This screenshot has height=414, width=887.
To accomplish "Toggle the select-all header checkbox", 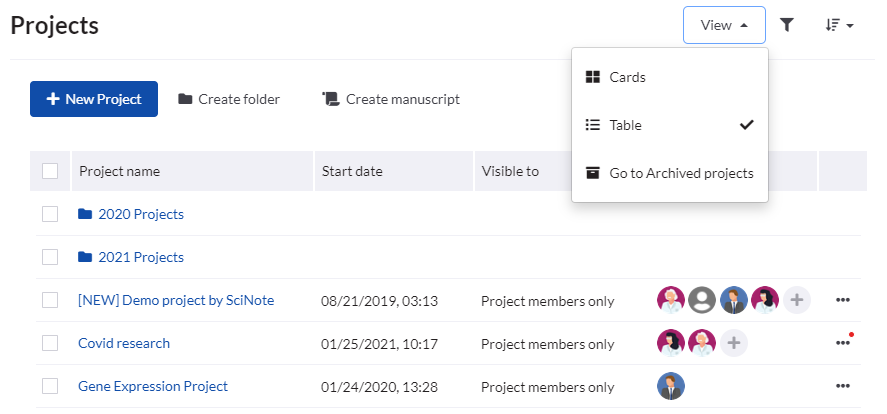I will [50, 171].
